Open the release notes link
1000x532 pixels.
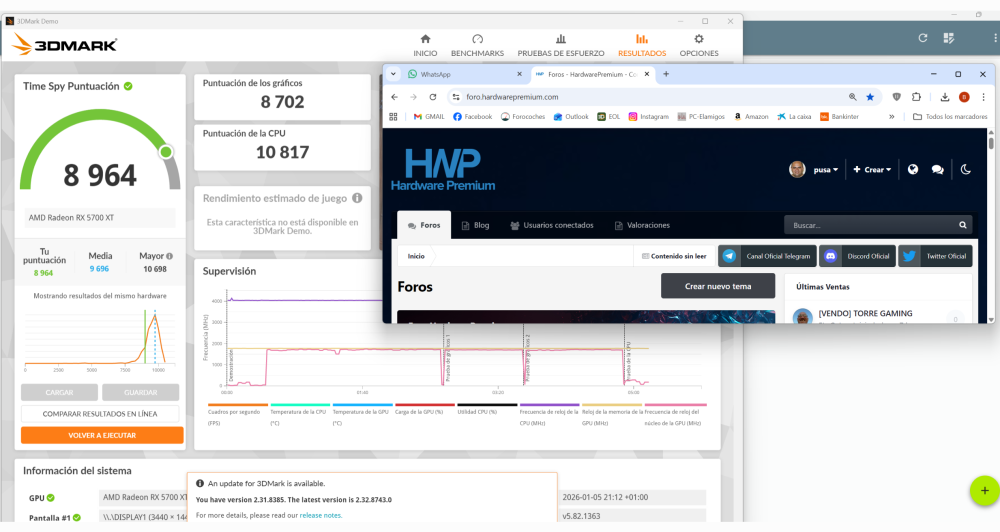[320, 515]
